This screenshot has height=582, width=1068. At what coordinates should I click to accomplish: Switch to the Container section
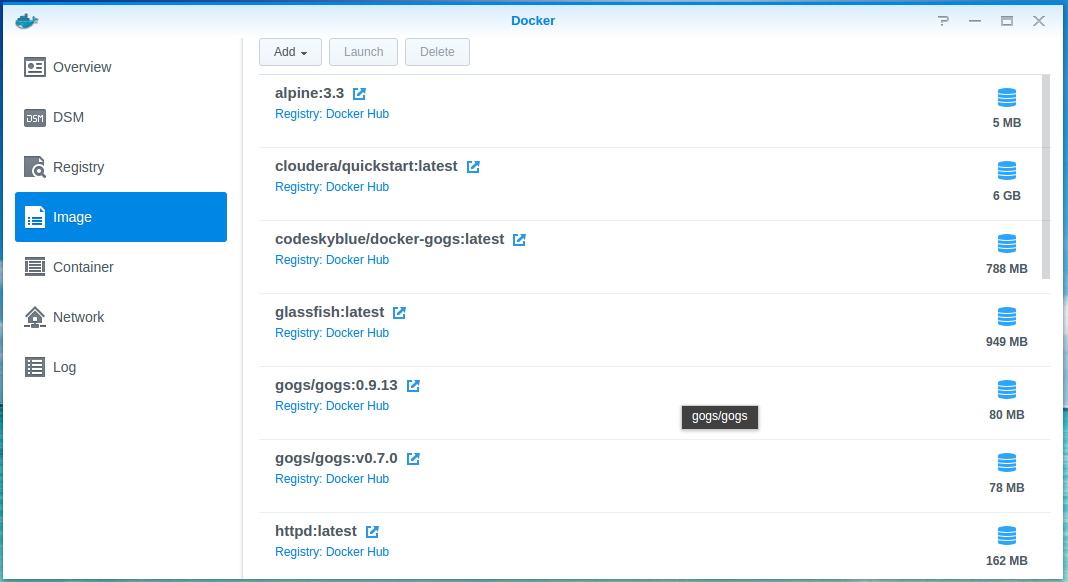tap(121, 267)
